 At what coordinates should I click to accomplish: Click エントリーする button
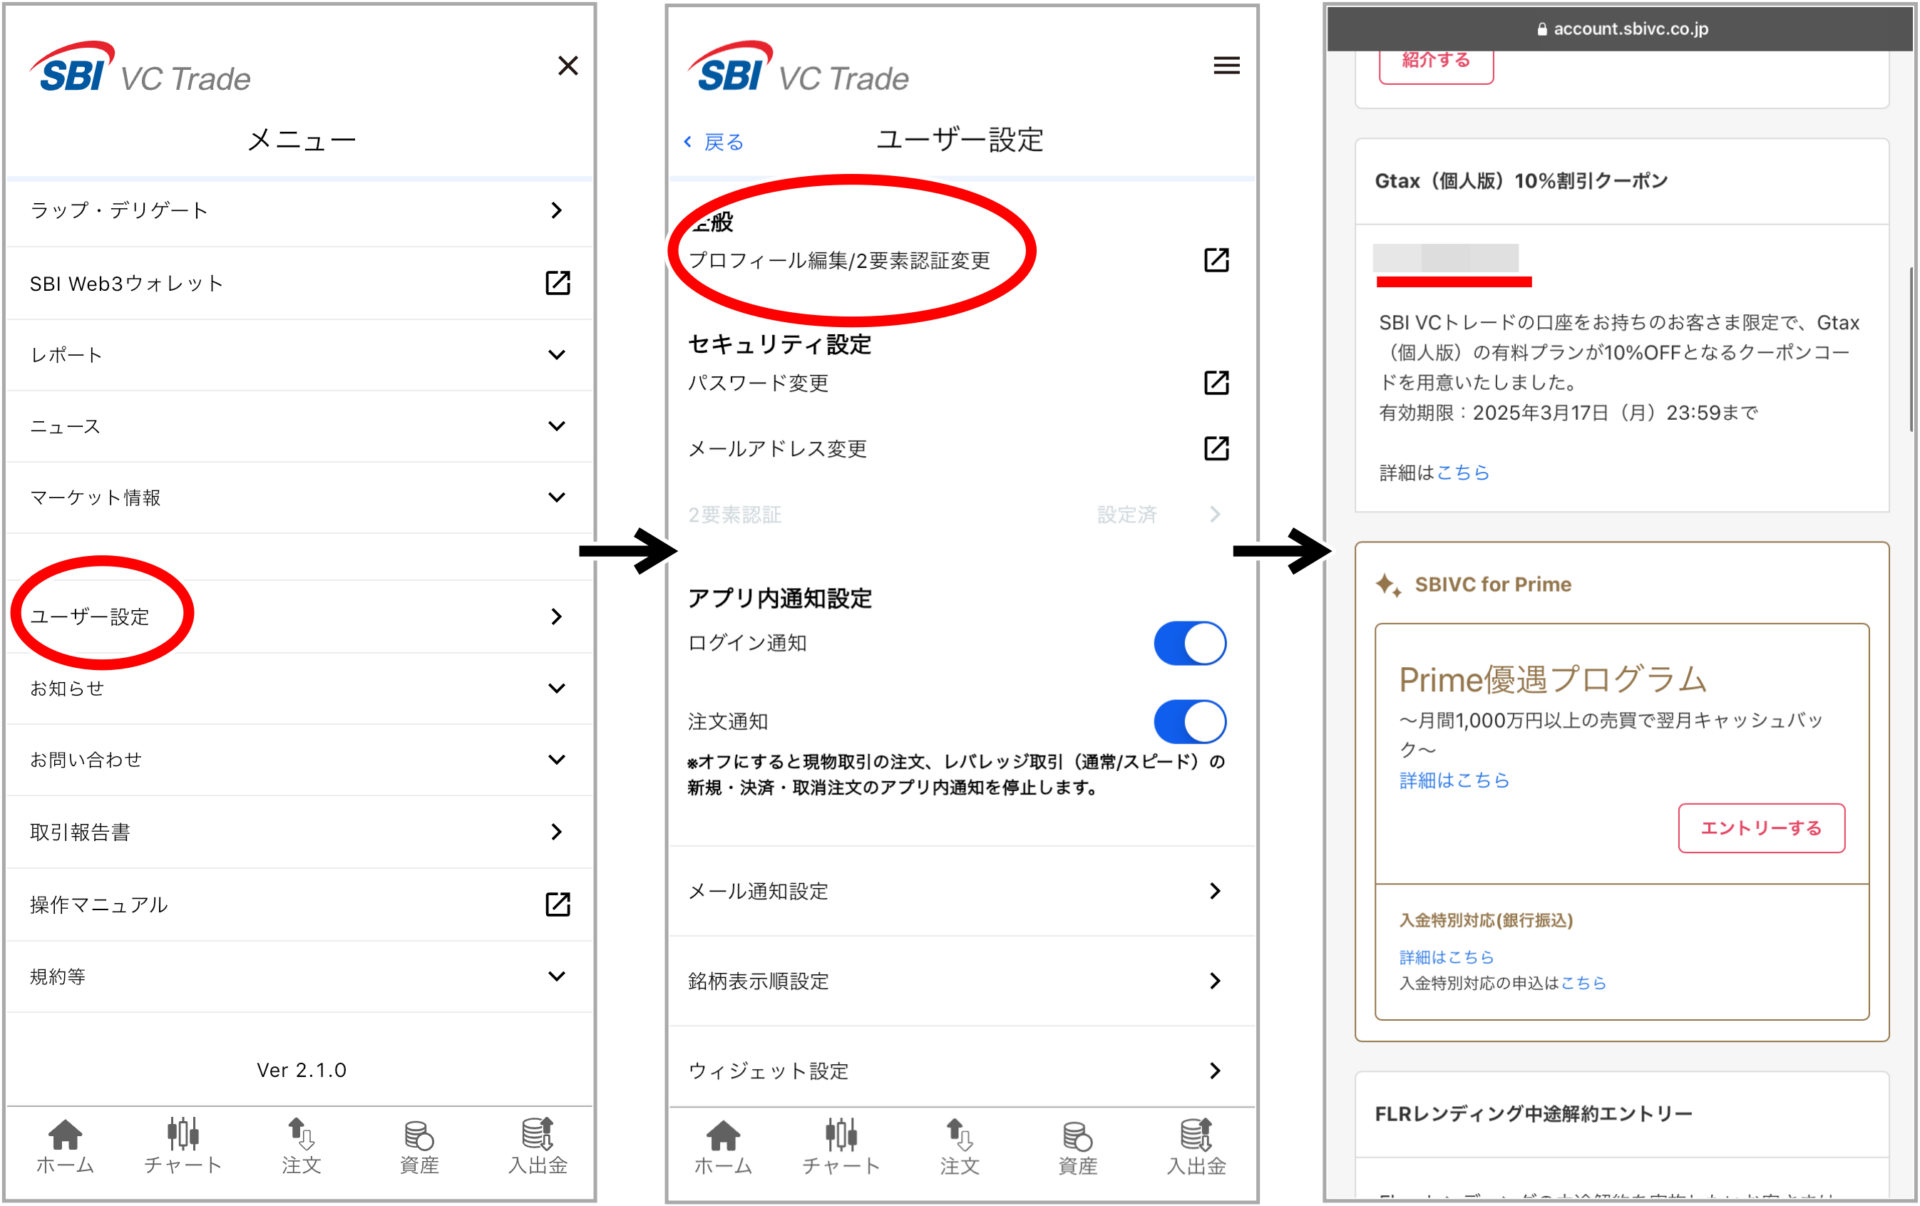coord(1761,828)
